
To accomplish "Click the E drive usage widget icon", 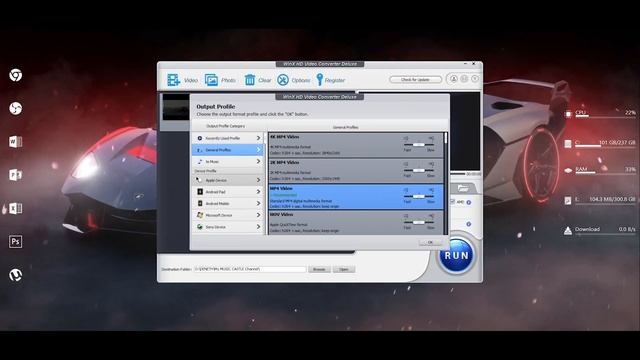I will click(x=568, y=200).
